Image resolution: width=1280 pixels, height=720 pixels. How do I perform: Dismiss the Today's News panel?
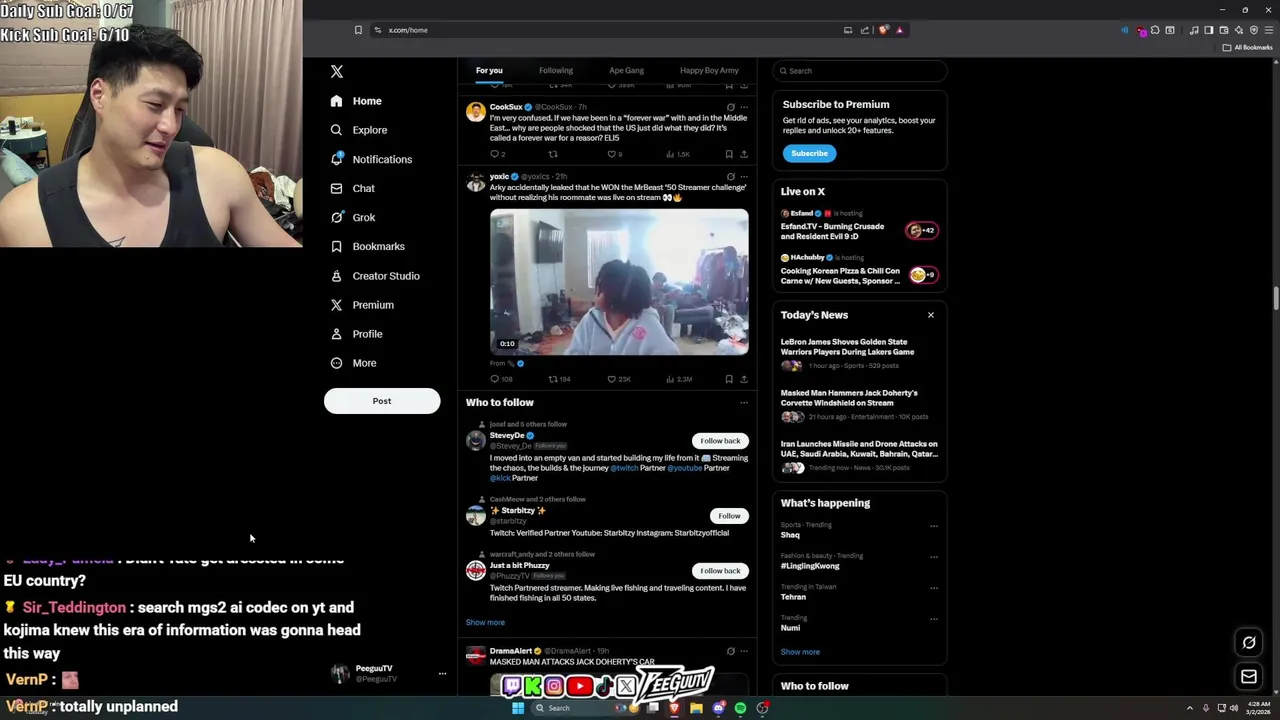931,315
